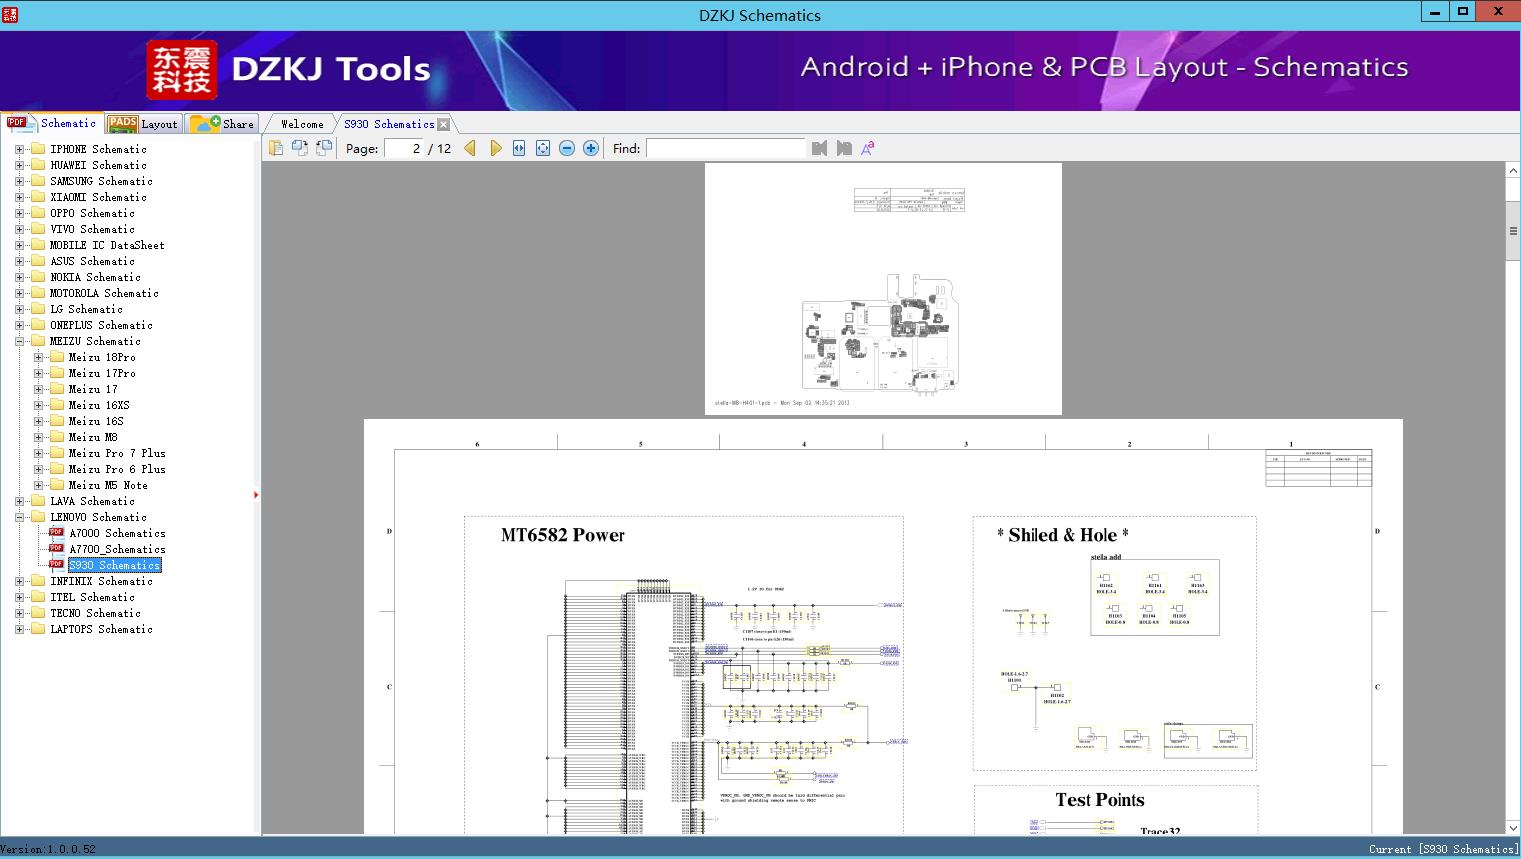
Task: Select MOTOROLA Schematic in the tree
Action: point(104,293)
